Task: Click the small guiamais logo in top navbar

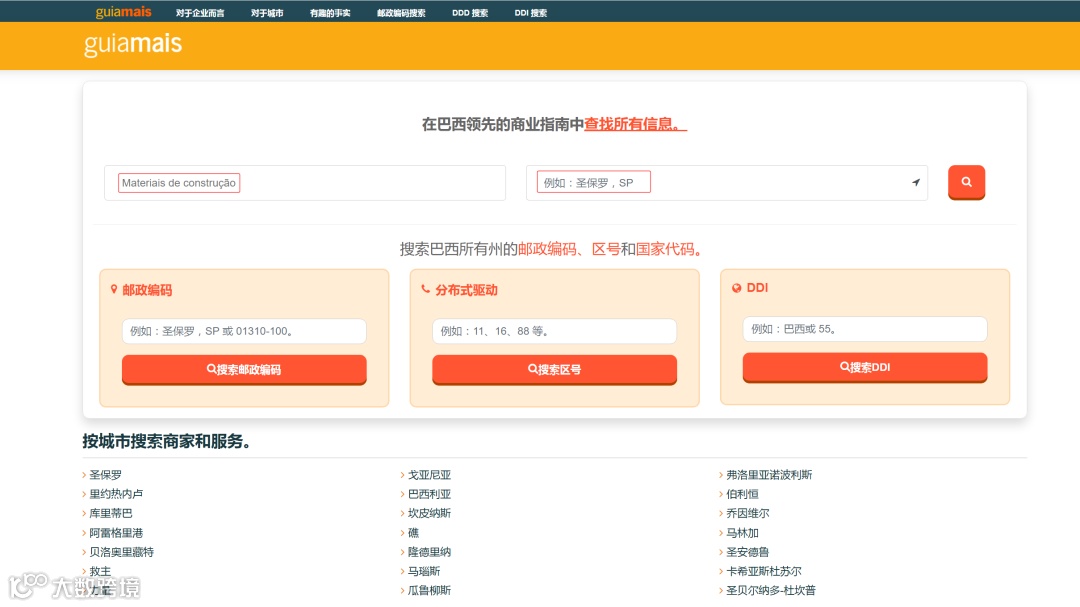Action: tap(123, 12)
